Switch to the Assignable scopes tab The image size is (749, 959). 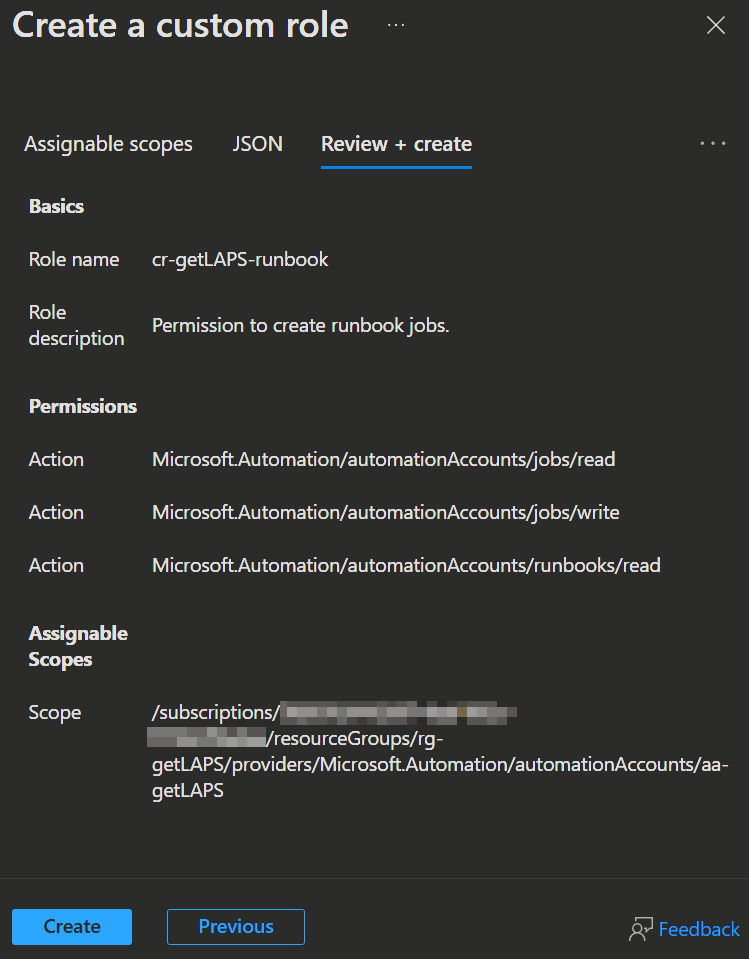click(x=108, y=144)
